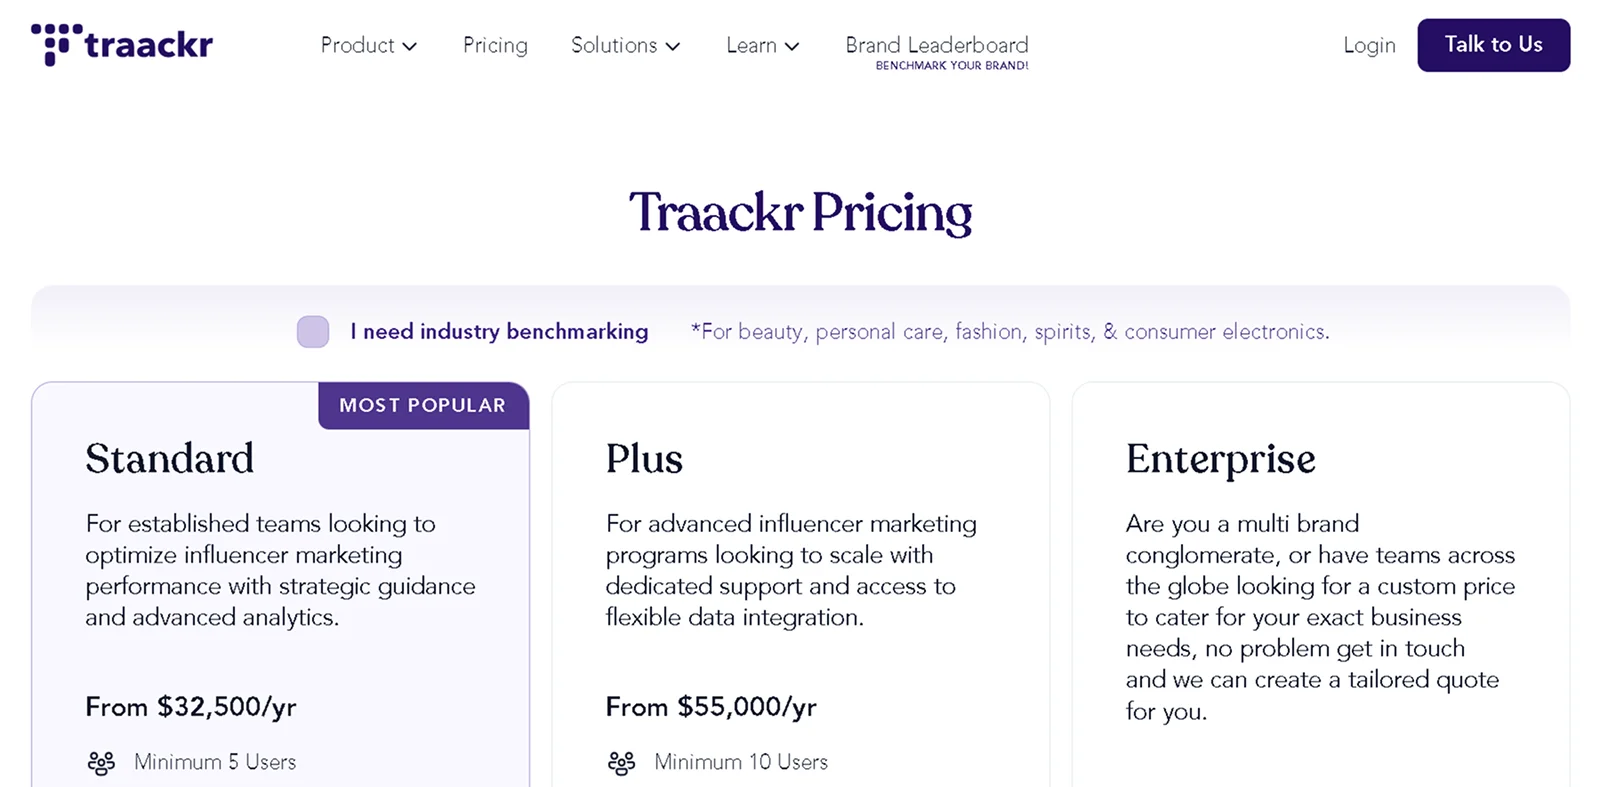Click the 'BENCHMARK YOUR BRAND!' text

click(x=951, y=65)
